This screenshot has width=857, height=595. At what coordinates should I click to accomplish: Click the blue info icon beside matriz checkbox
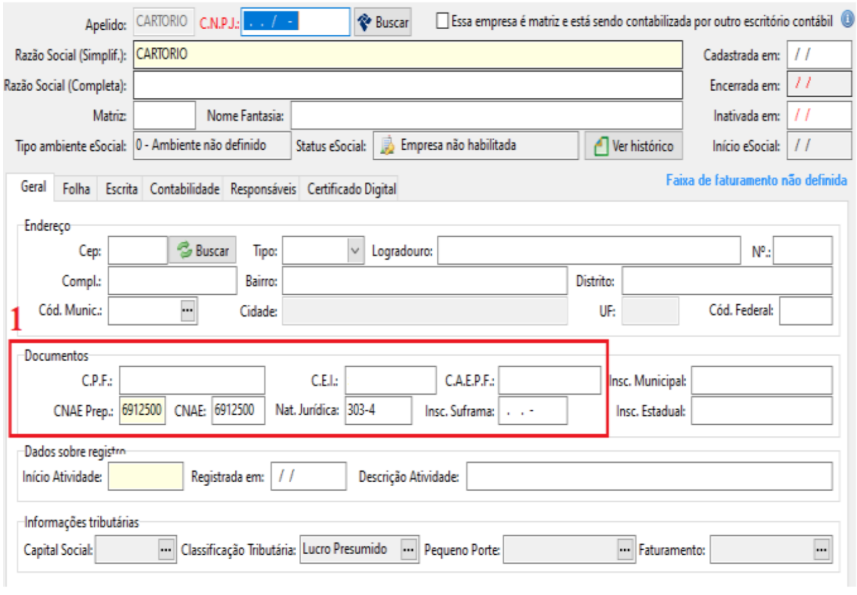847,20
